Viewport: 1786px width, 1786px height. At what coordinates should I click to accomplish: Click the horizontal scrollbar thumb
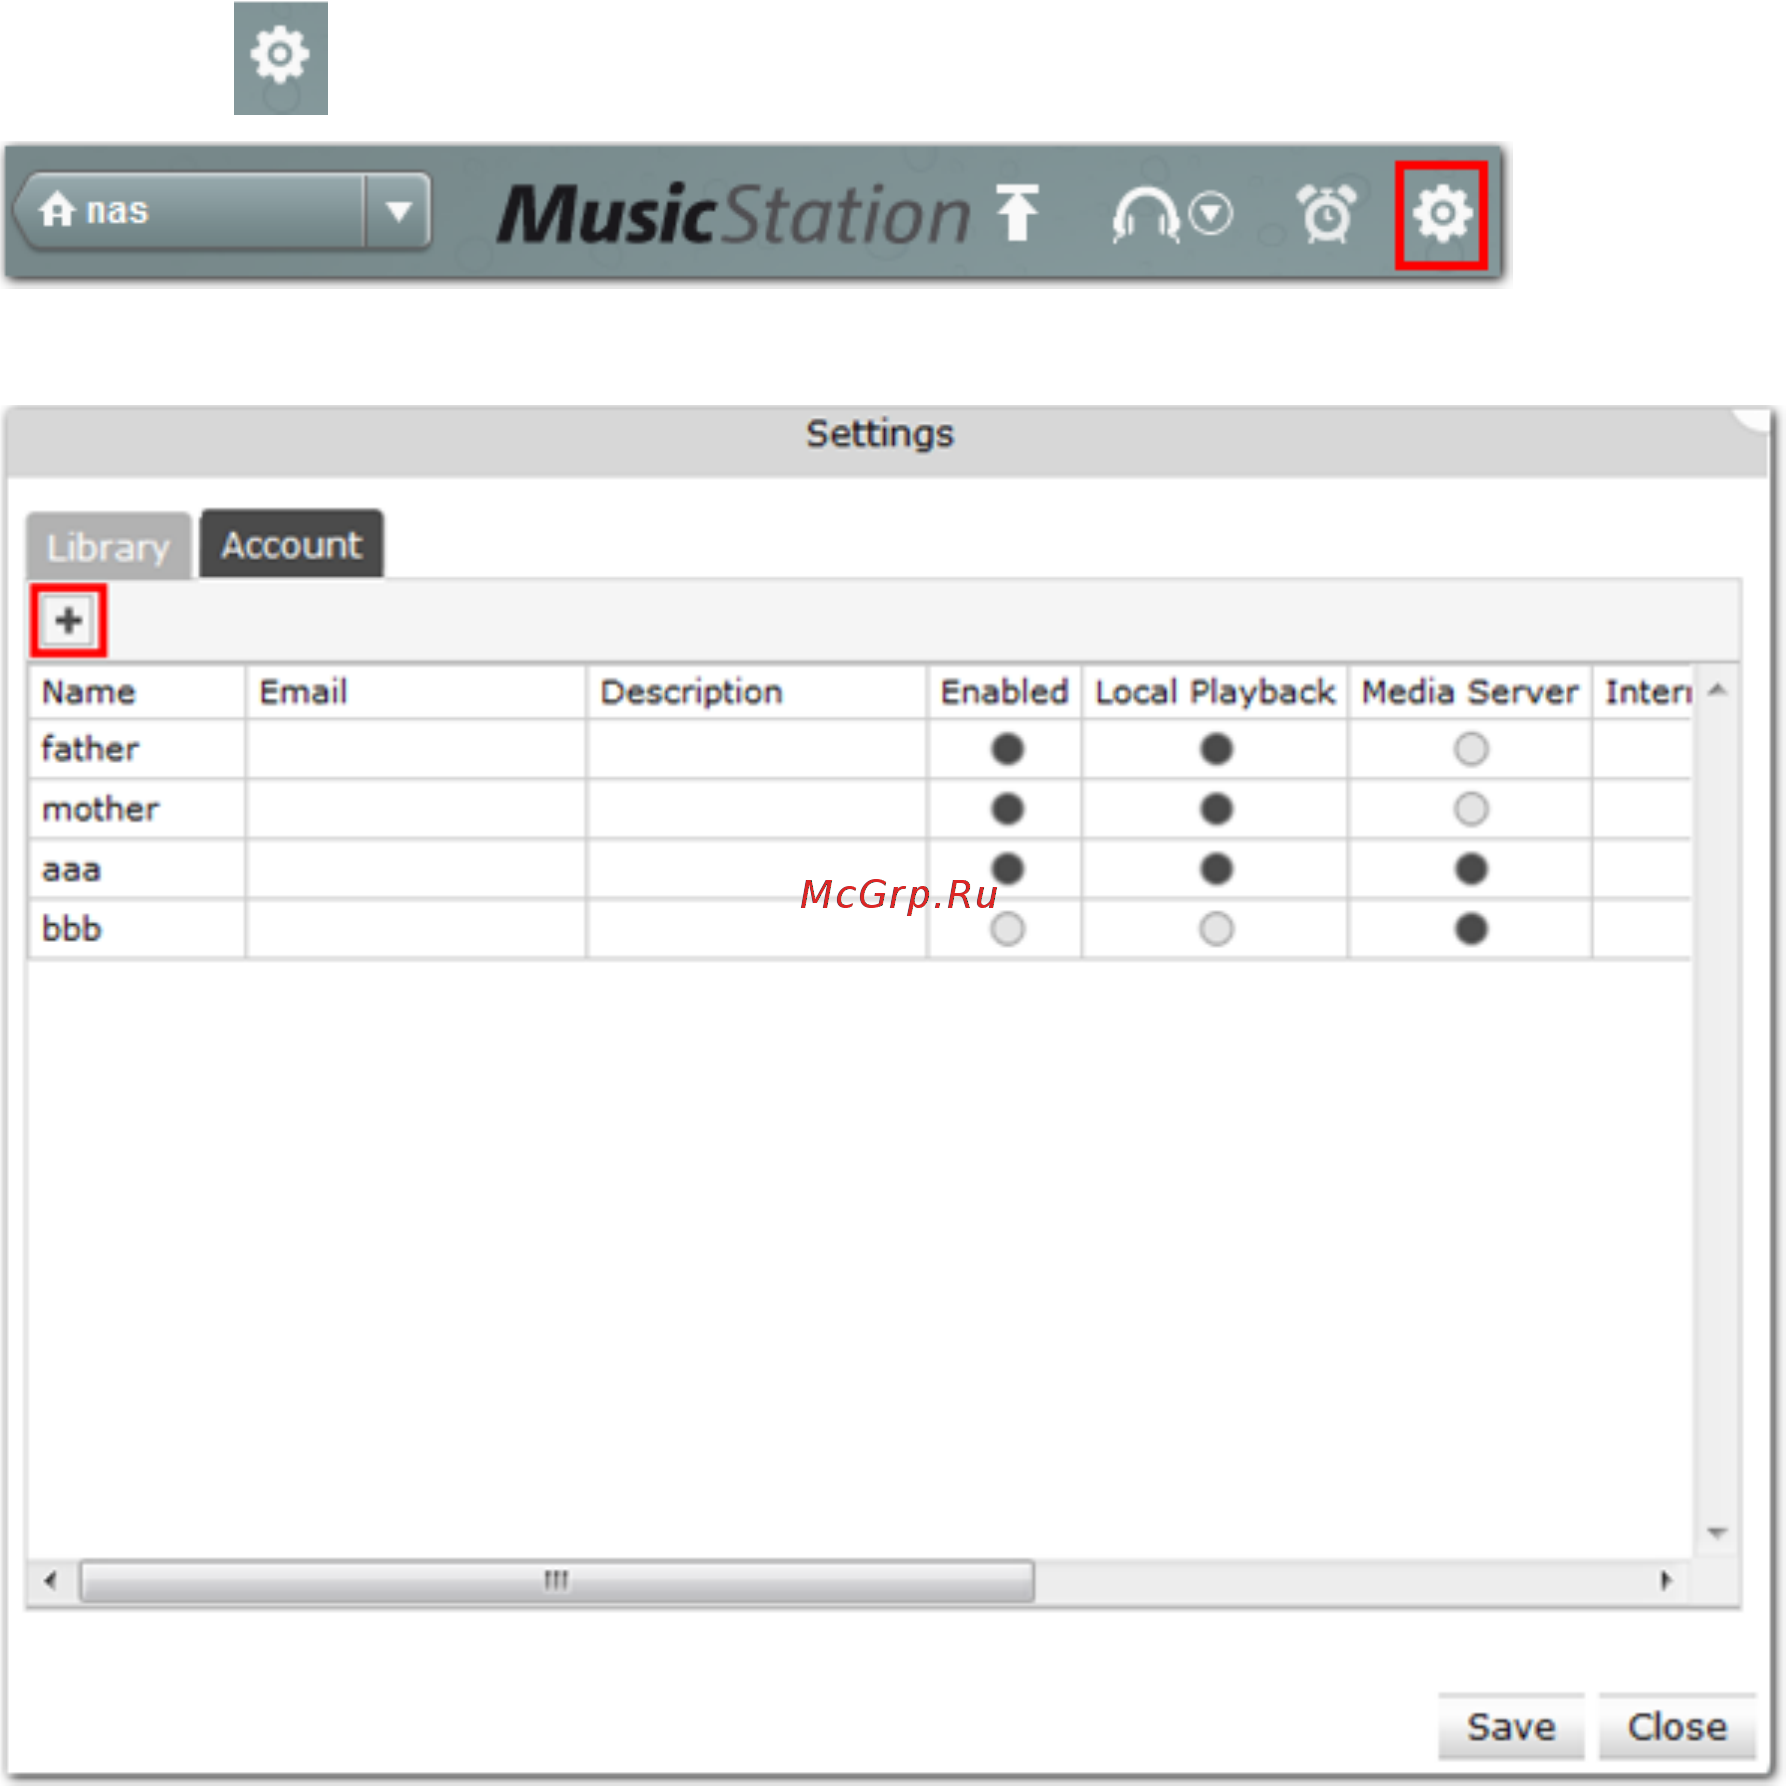557,1581
